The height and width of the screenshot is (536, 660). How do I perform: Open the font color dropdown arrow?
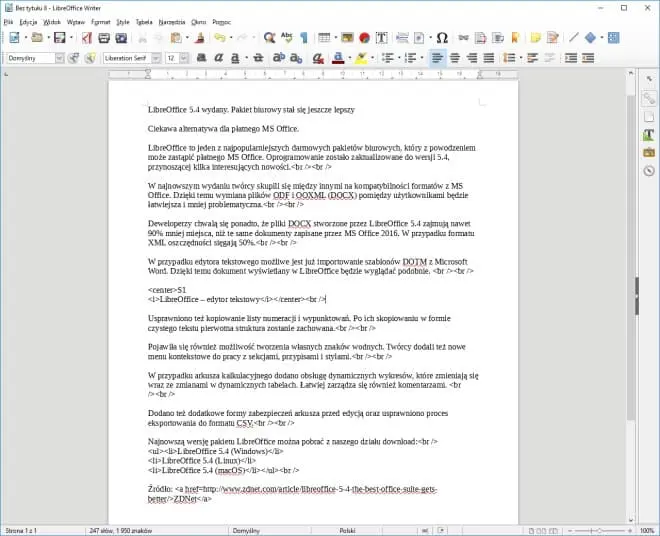(350, 58)
